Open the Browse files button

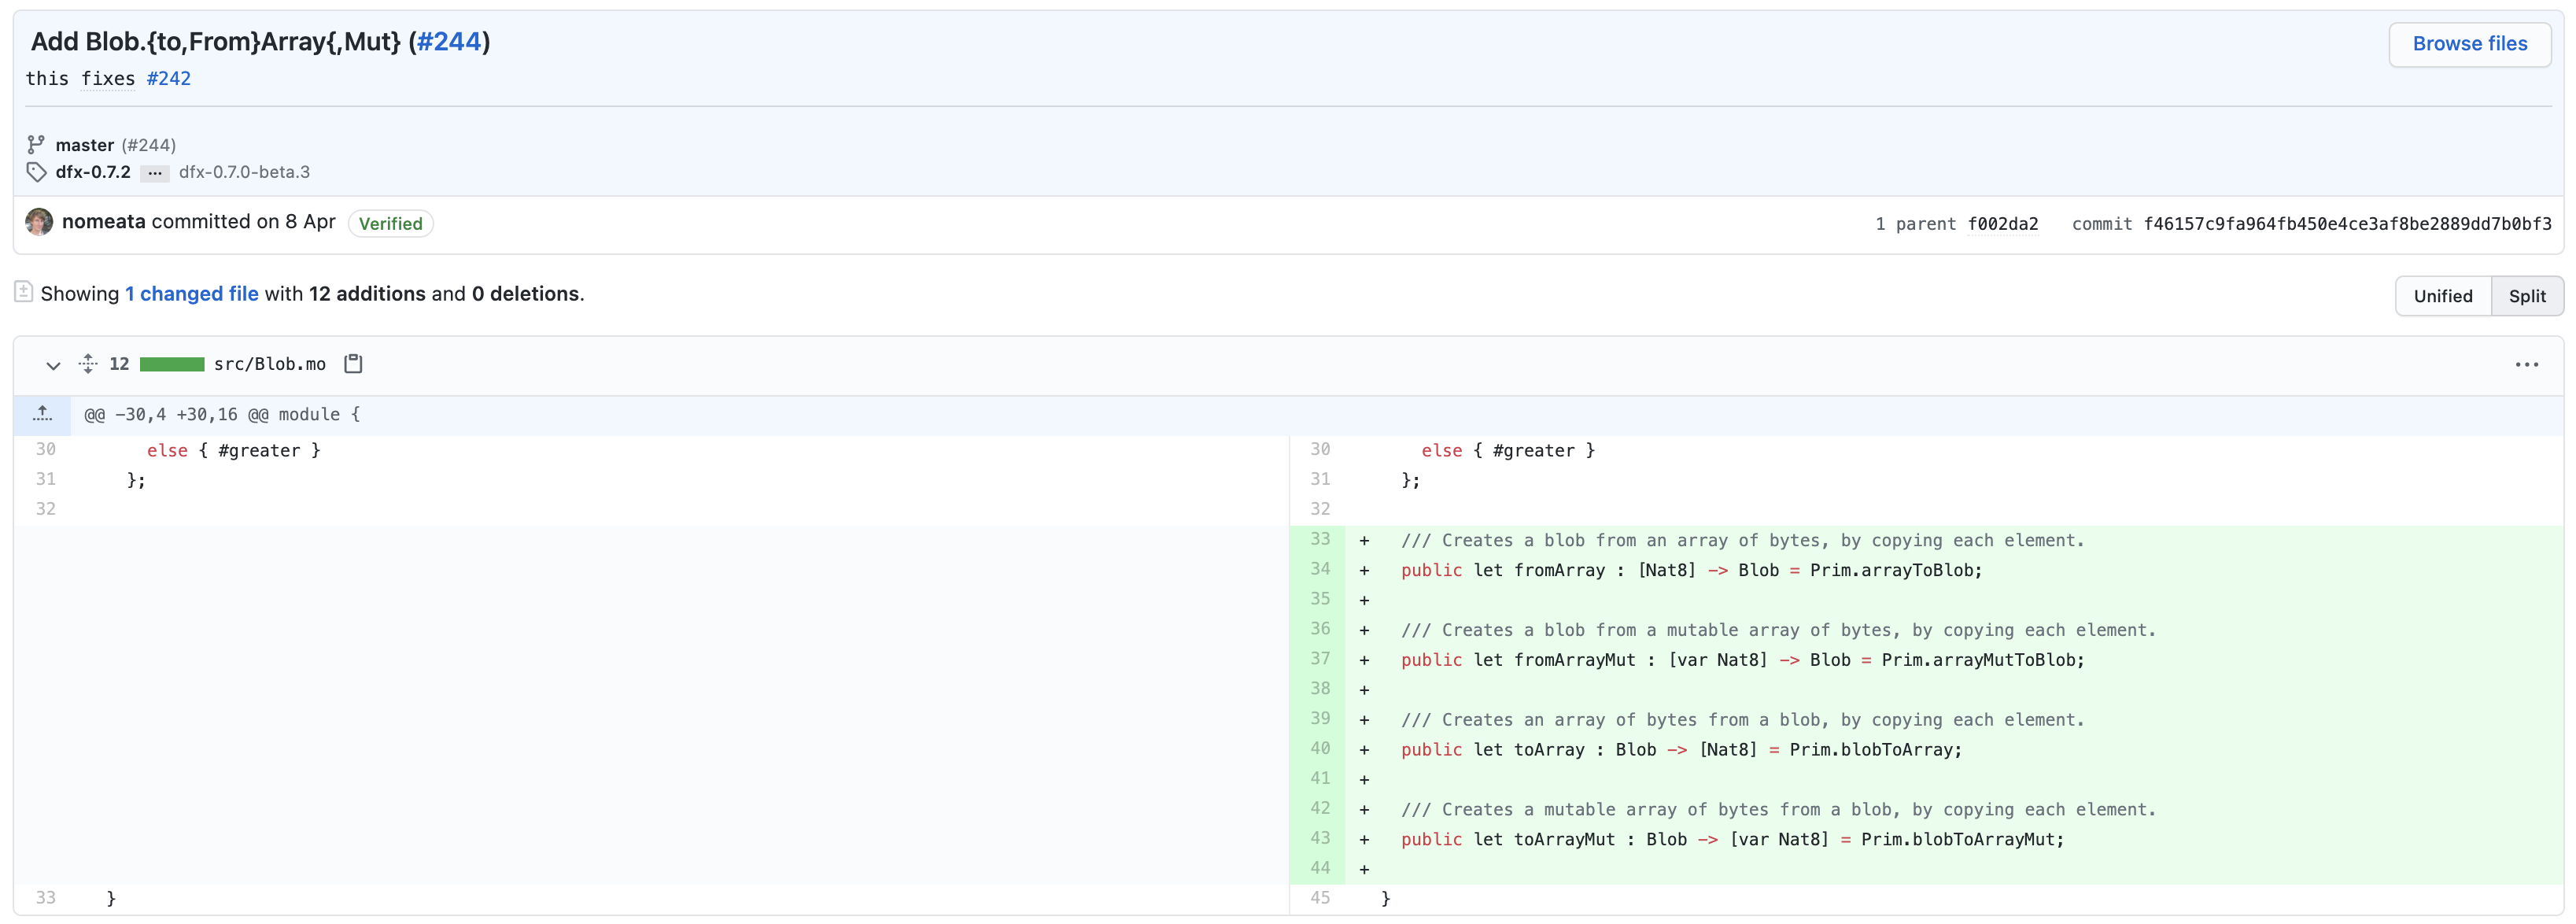pyautogui.click(x=2469, y=44)
